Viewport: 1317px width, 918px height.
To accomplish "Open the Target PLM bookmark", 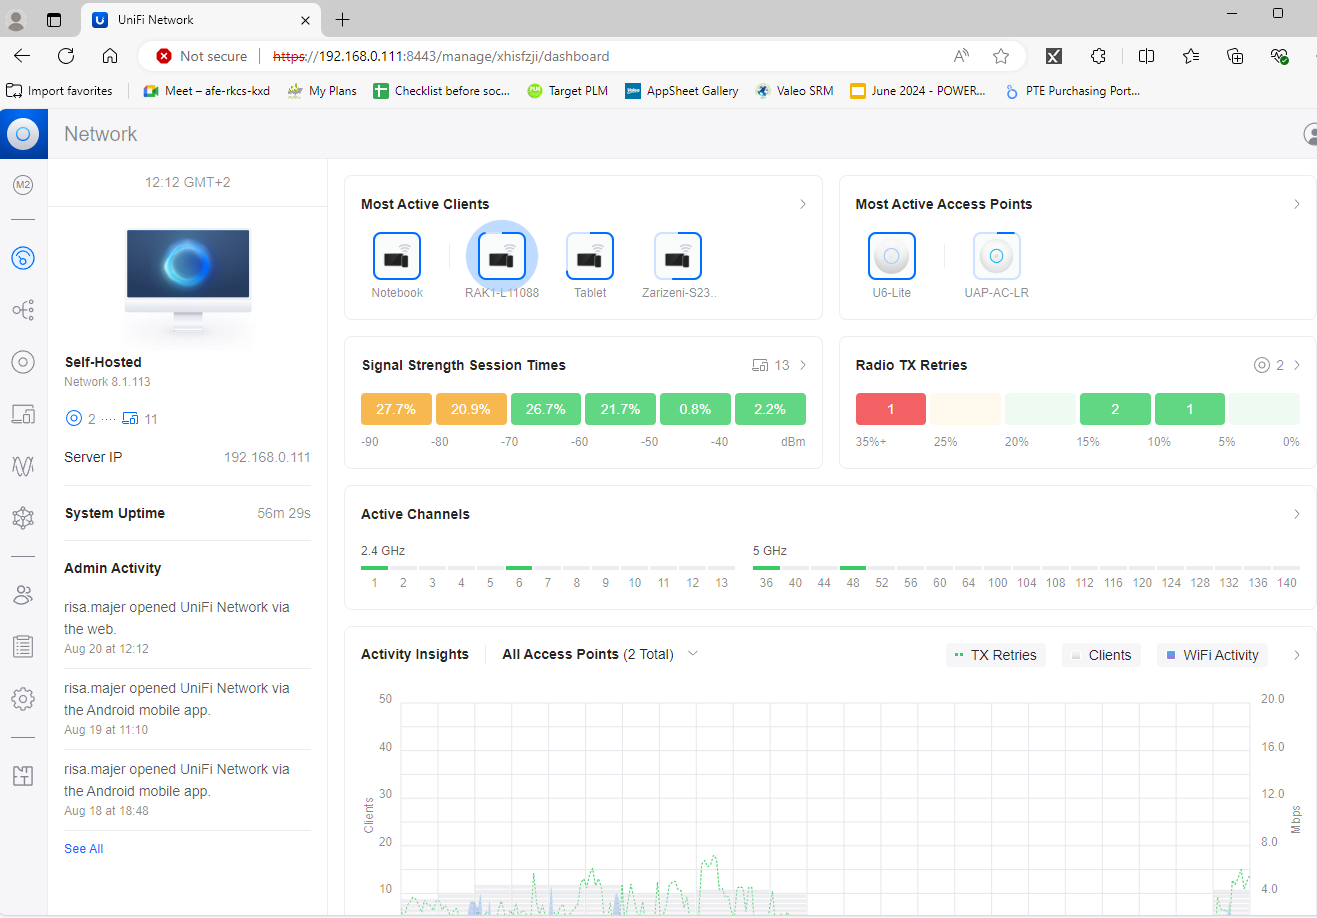I will 568,91.
